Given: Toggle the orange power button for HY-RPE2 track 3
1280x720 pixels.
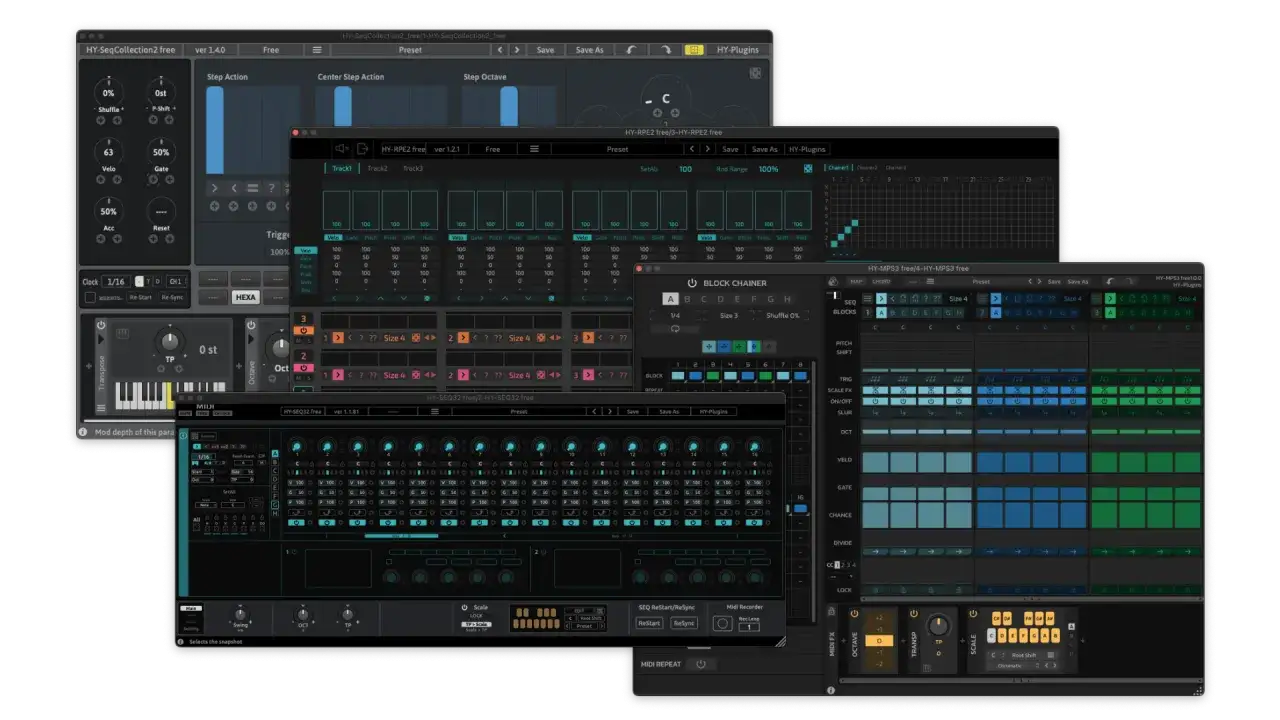Looking at the screenshot, I should (x=304, y=330).
